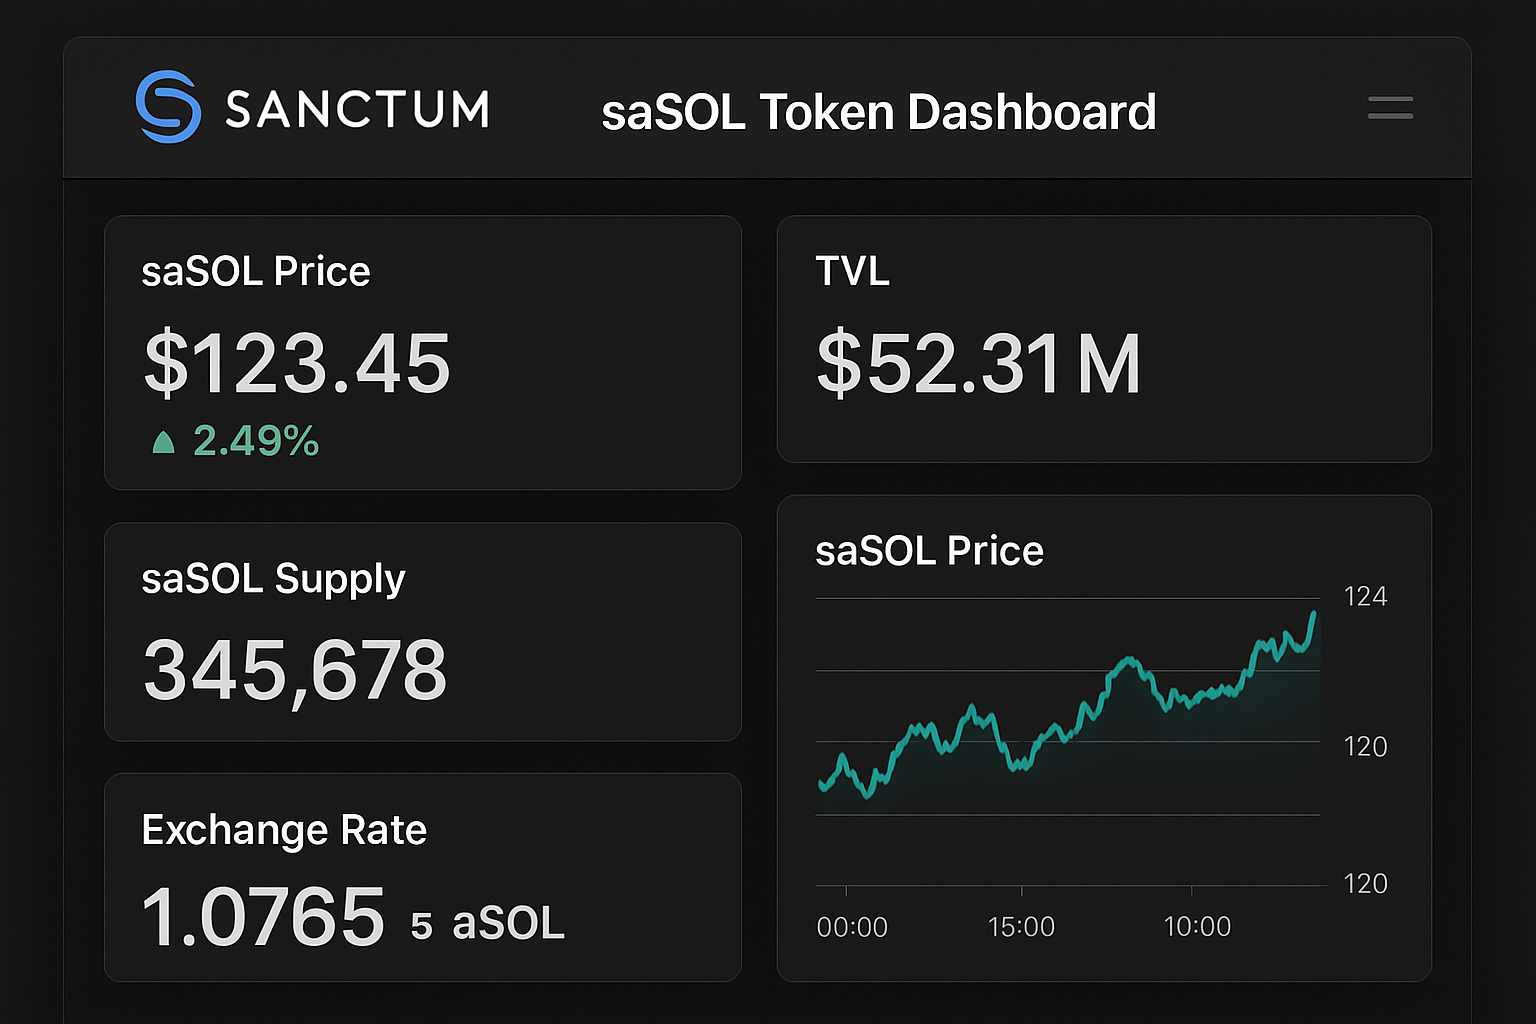
Task: Click the green up-arrow change indicator
Action: click(165, 440)
